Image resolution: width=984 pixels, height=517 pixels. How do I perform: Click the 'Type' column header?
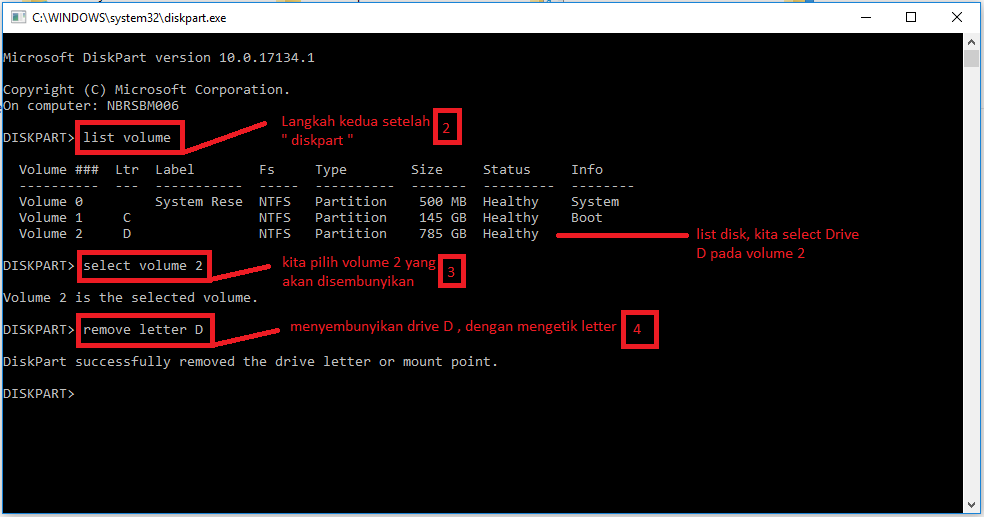pos(331,169)
